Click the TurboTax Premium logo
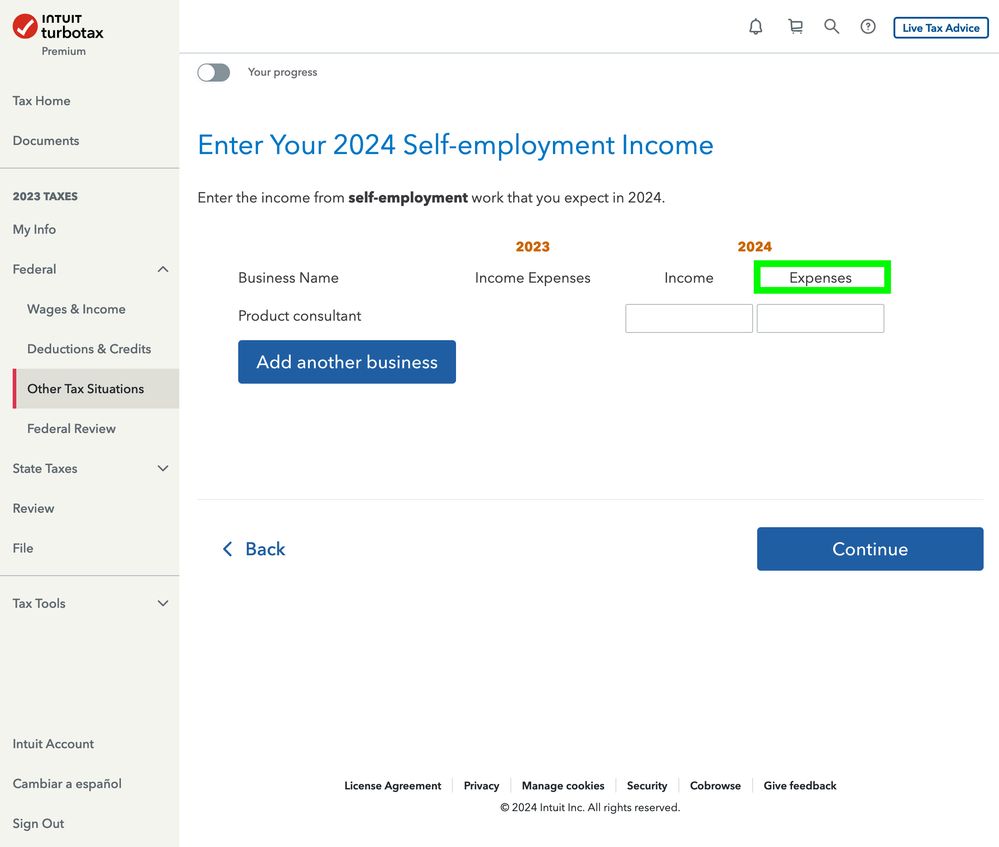This screenshot has height=847, width=999. coord(57,32)
